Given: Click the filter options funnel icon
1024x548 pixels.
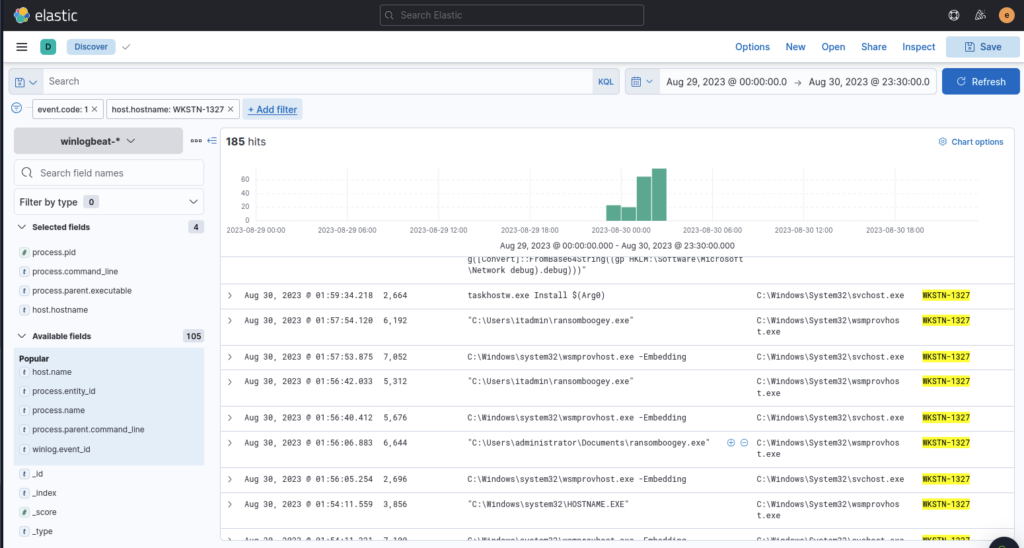Looking at the screenshot, I should [x=17, y=108].
